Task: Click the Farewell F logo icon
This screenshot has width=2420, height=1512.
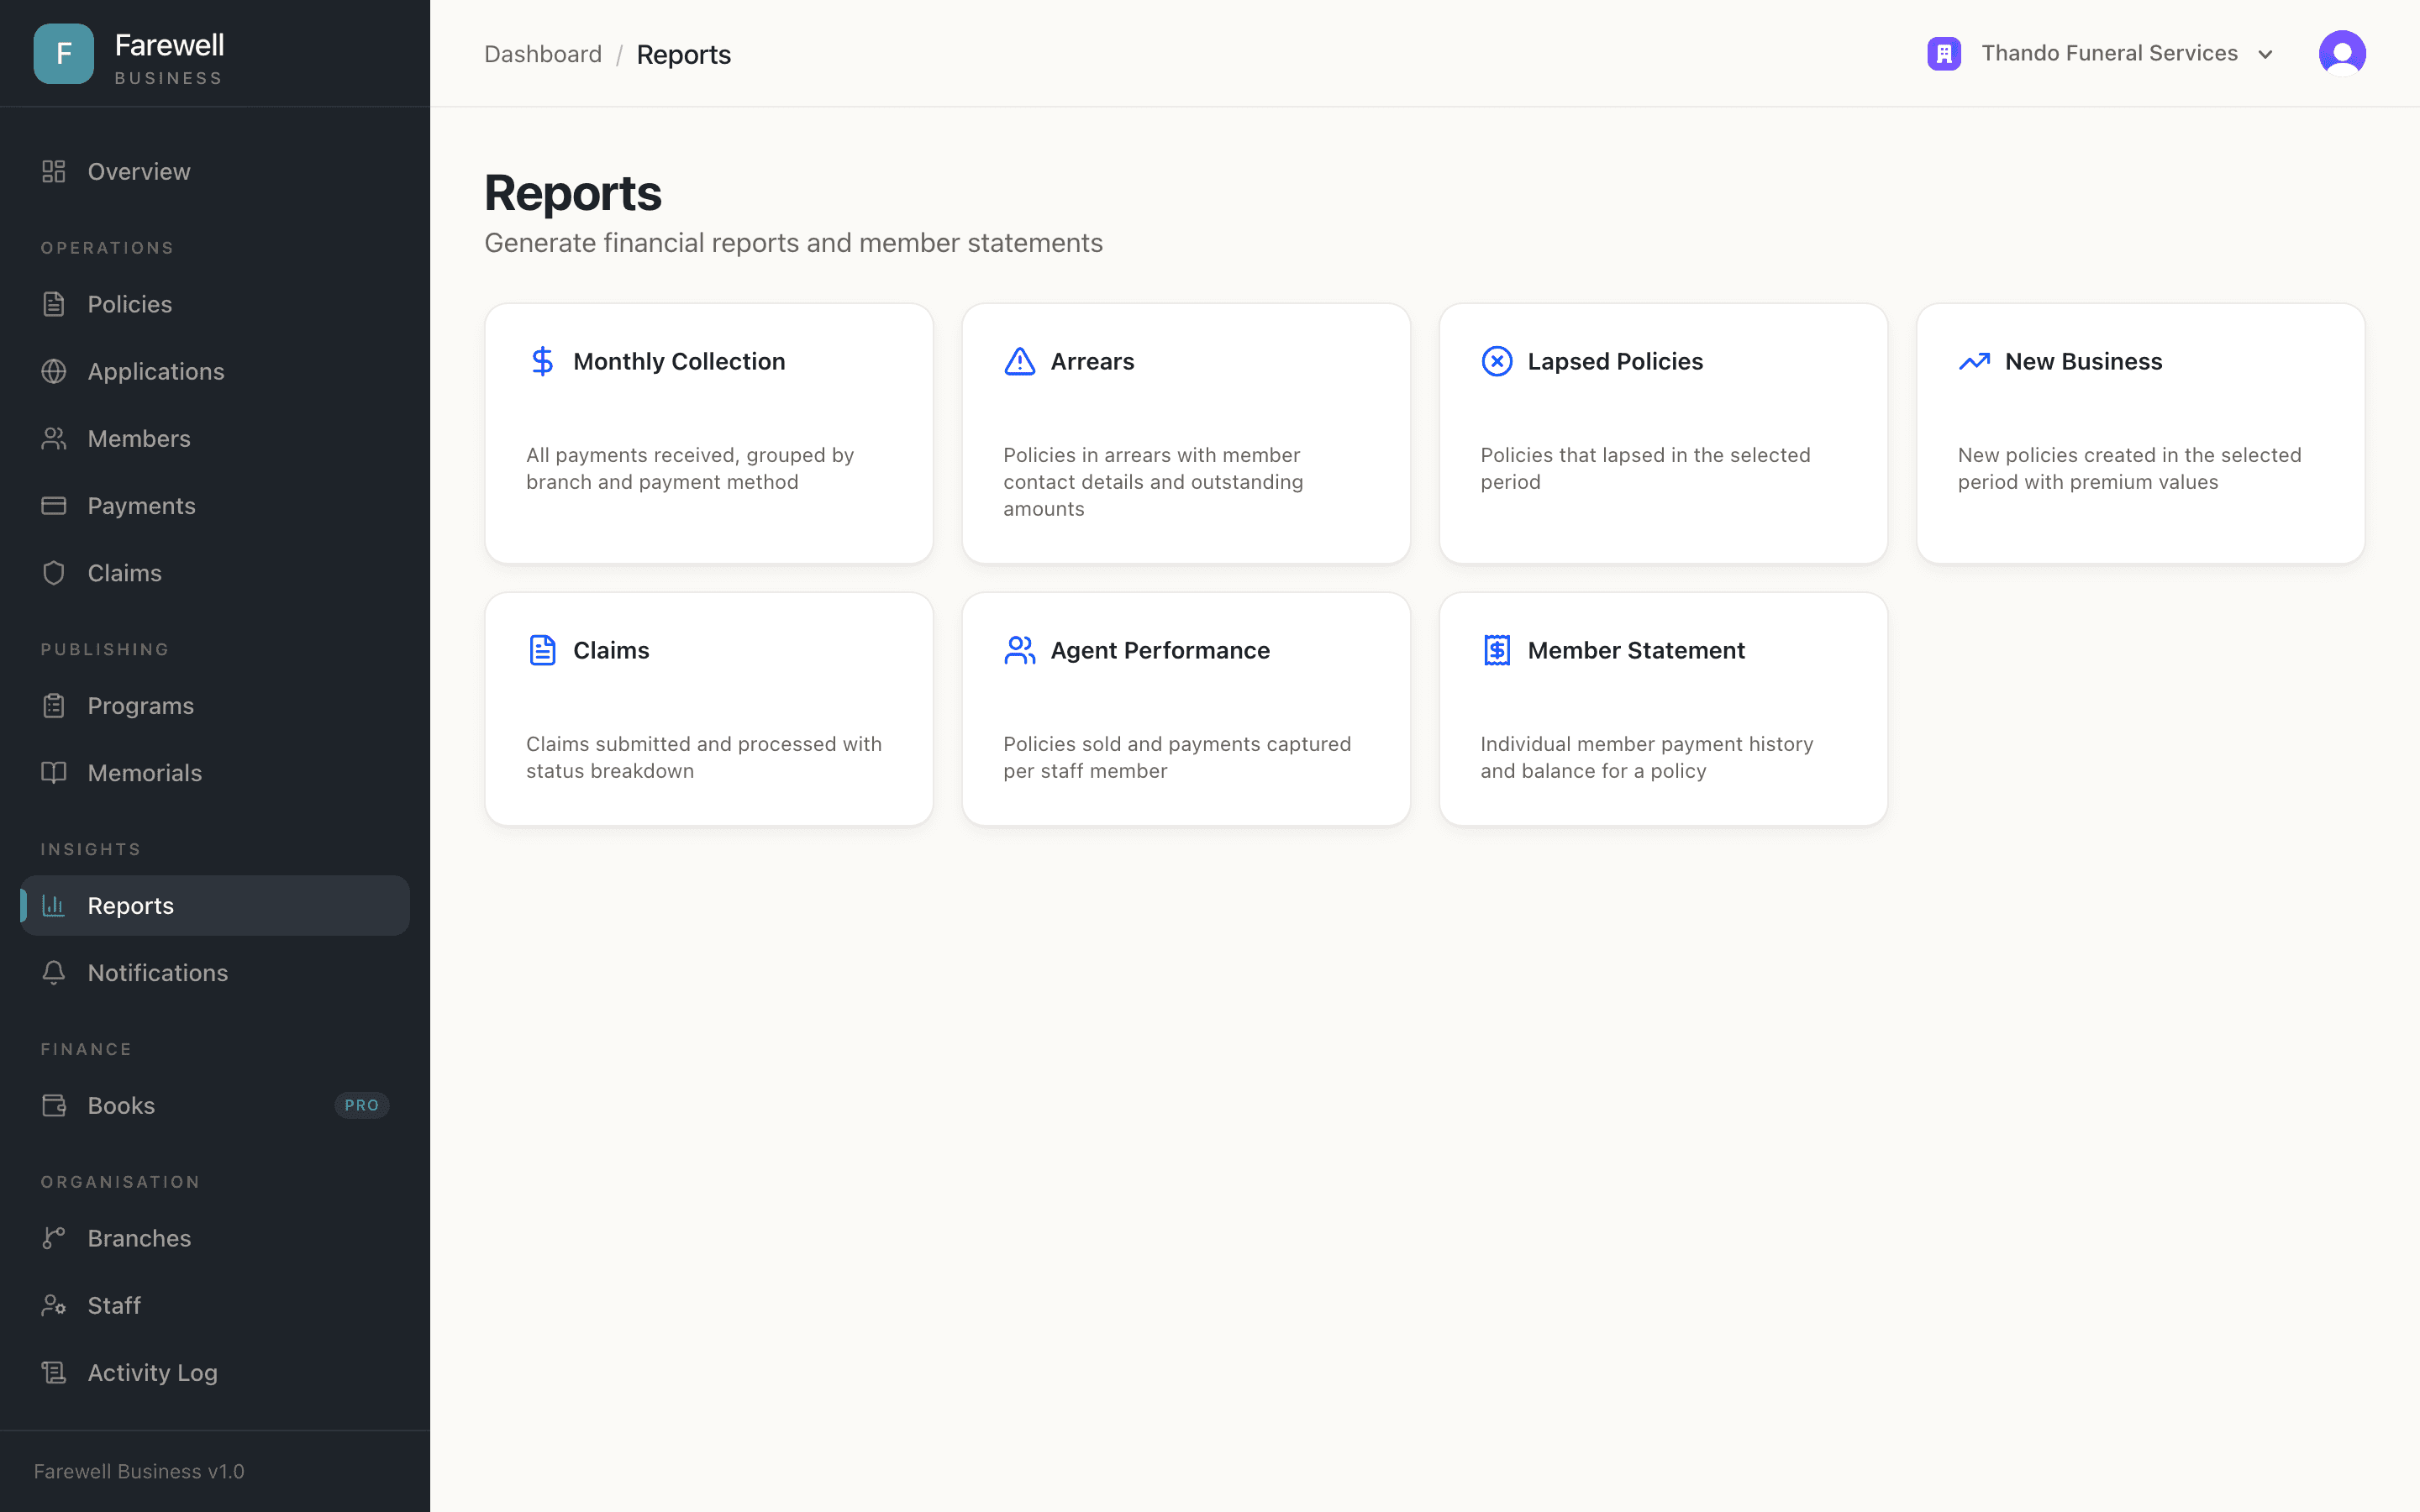Action: [63, 54]
